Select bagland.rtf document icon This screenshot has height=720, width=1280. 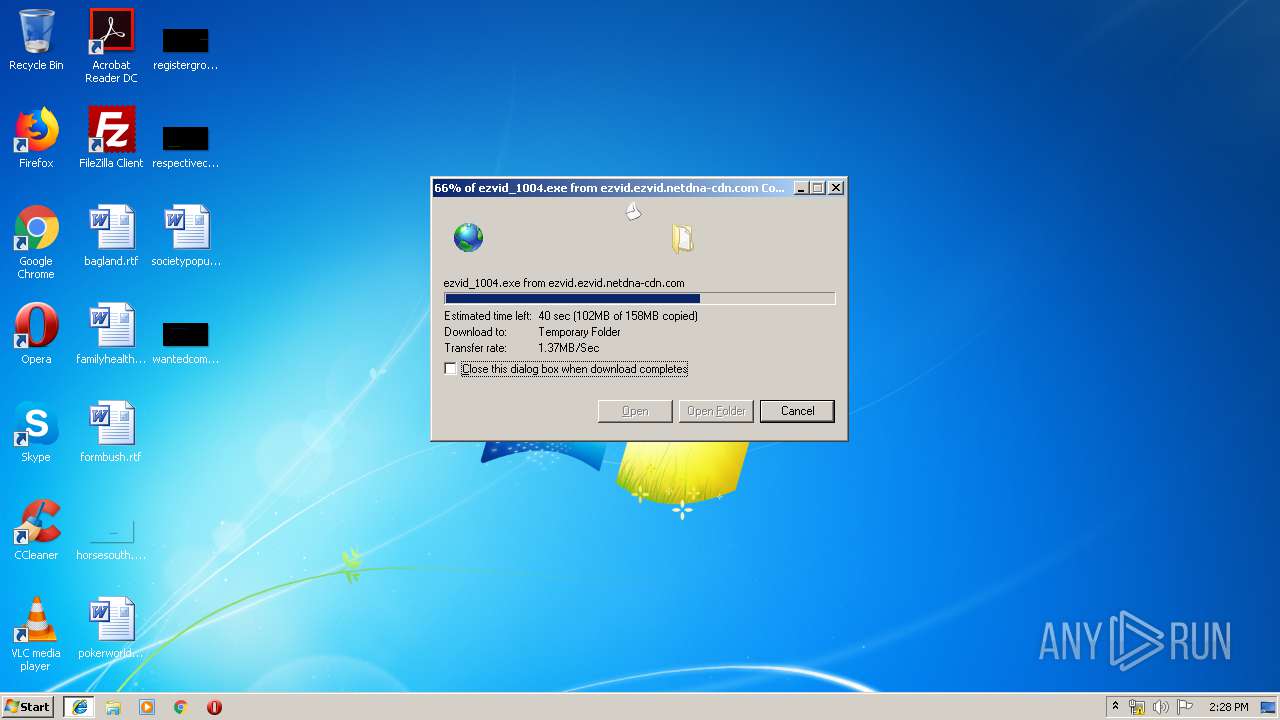point(111,236)
